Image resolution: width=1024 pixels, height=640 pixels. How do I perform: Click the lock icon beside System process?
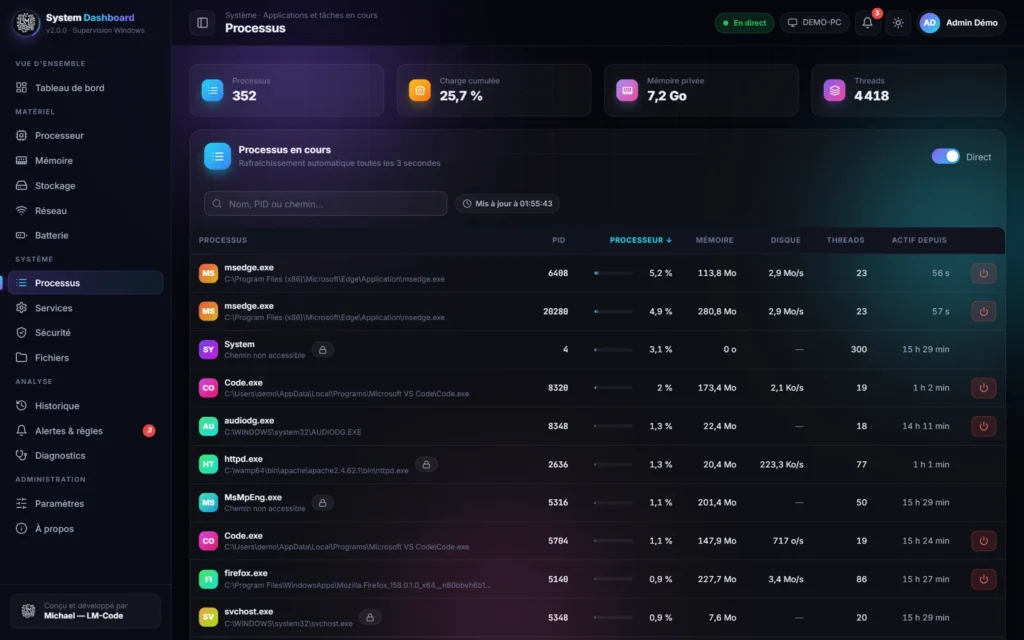point(323,350)
